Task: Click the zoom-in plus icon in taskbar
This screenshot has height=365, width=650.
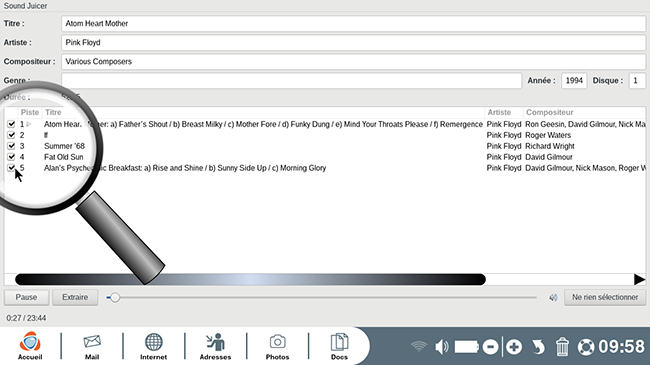Action: coord(514,347)
